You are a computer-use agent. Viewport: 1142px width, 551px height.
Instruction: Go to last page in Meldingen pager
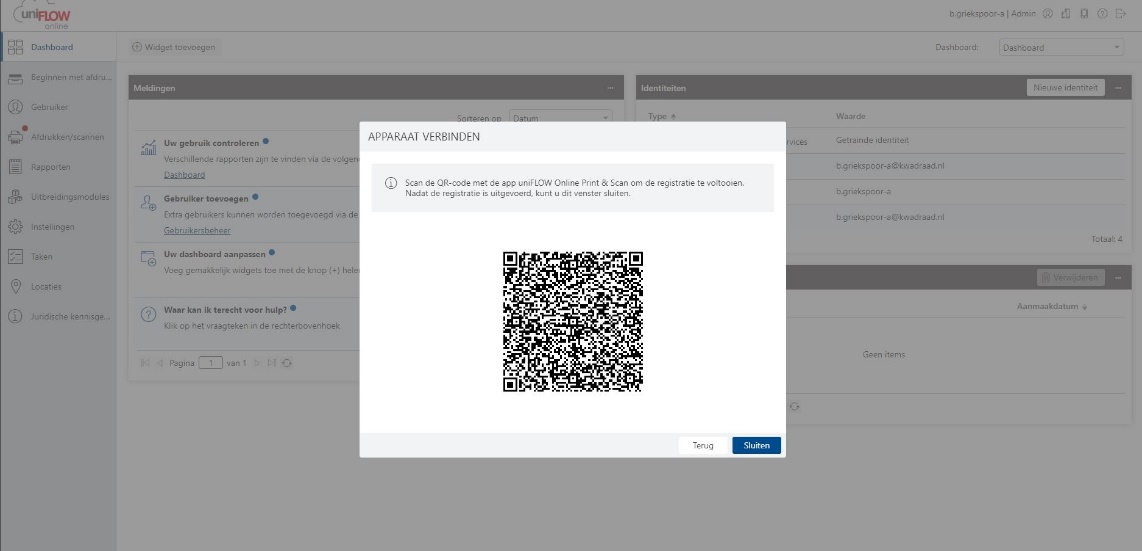click(271, 362)
